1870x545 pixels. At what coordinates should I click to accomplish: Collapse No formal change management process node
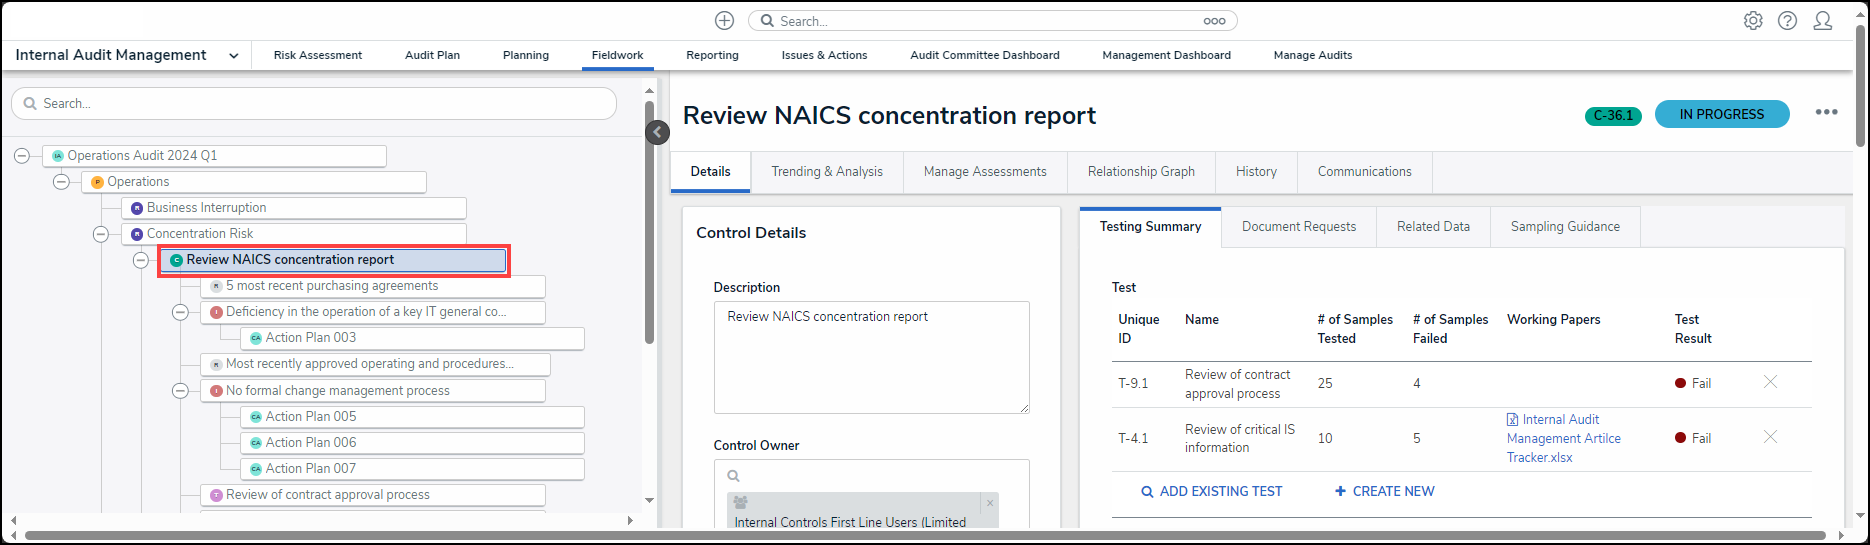coord(180,391)
